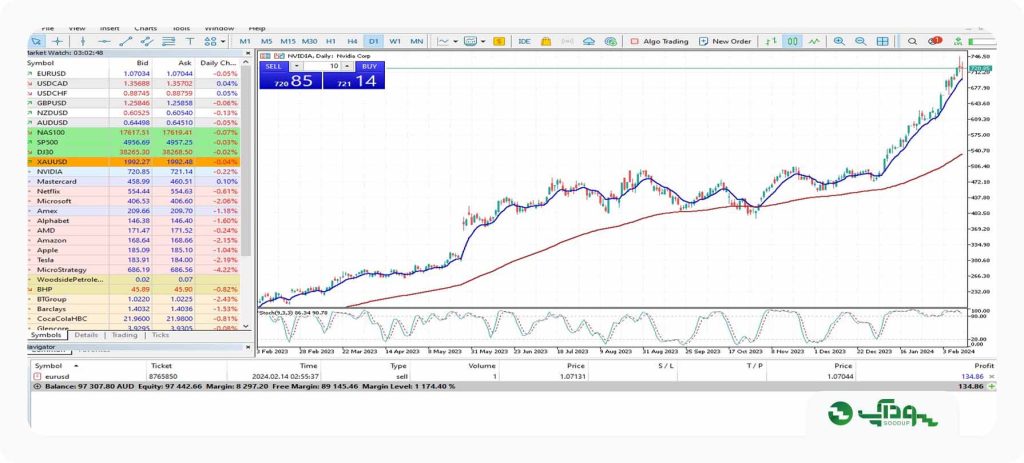Toggle Algo Trading
This screenshot has height=463, width=1024.
pos(659,41)
